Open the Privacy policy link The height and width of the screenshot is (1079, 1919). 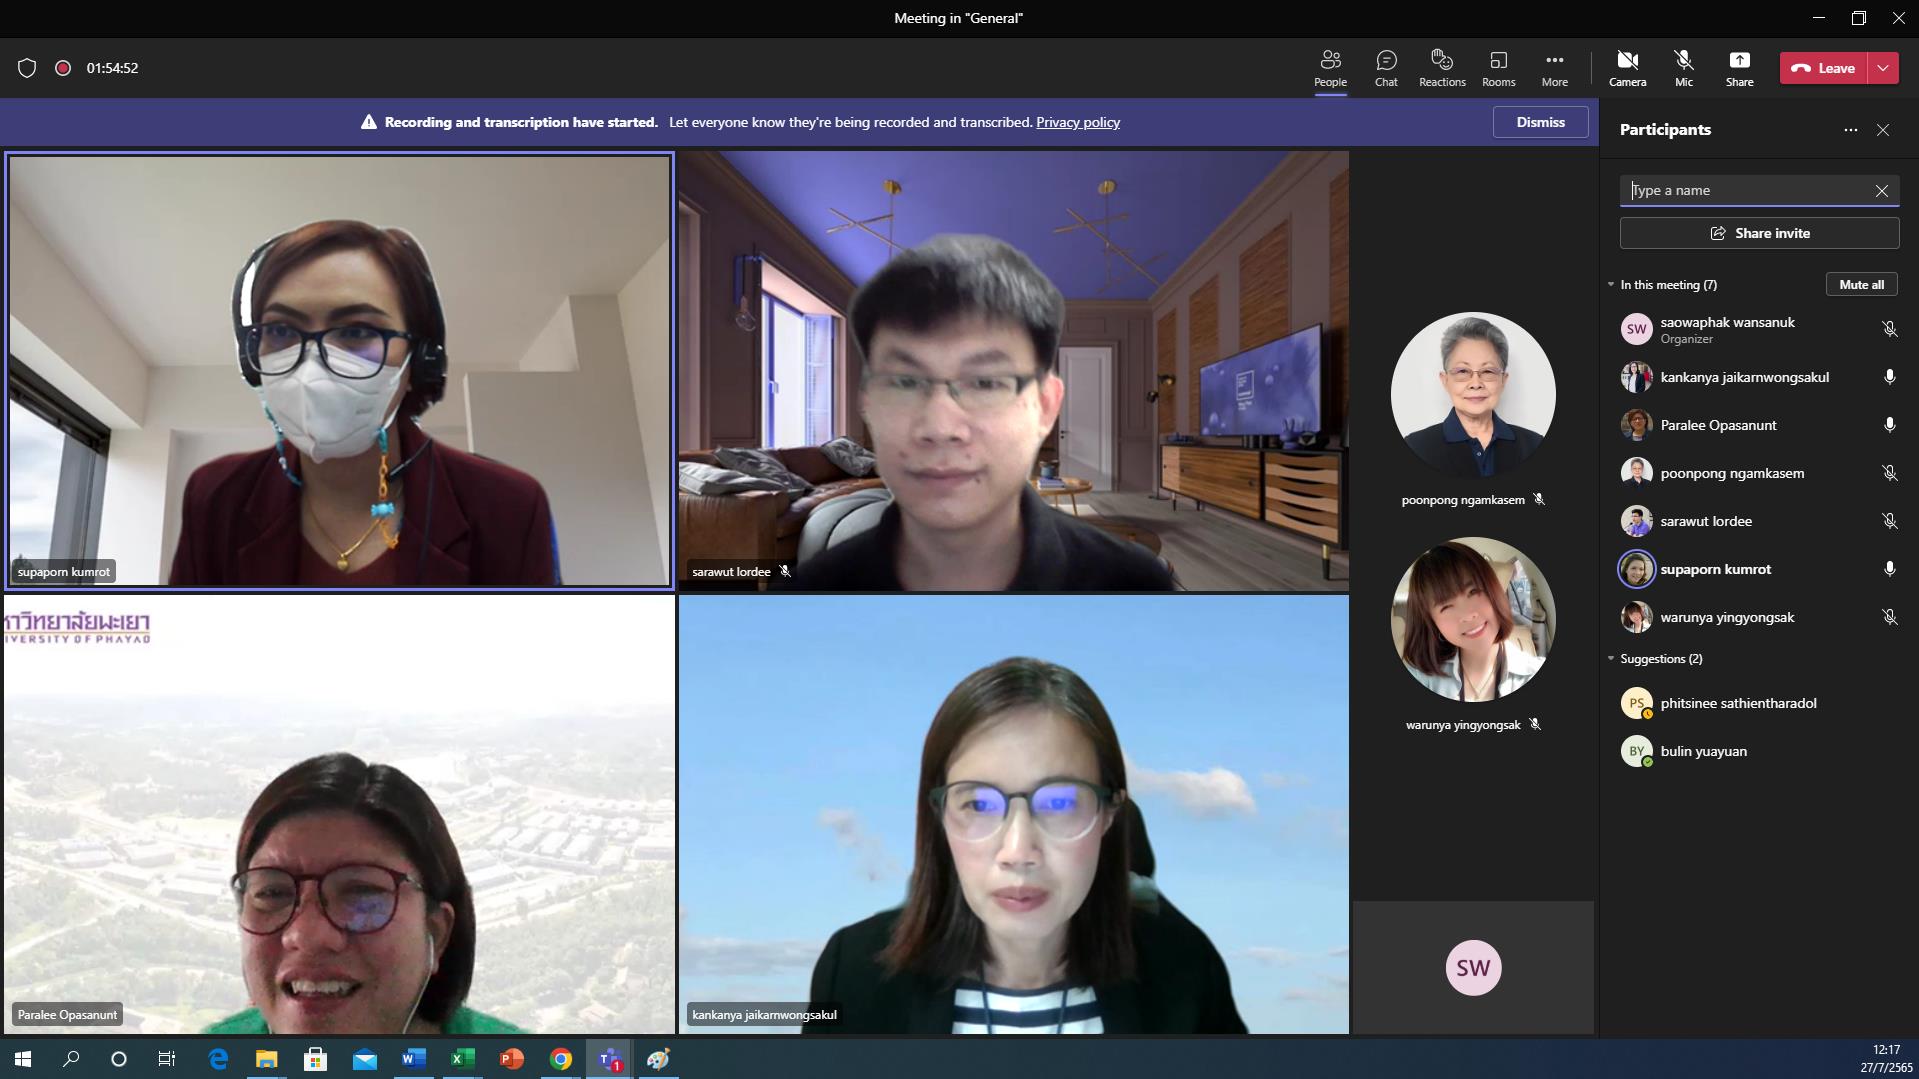click(x=1078, y=122)
